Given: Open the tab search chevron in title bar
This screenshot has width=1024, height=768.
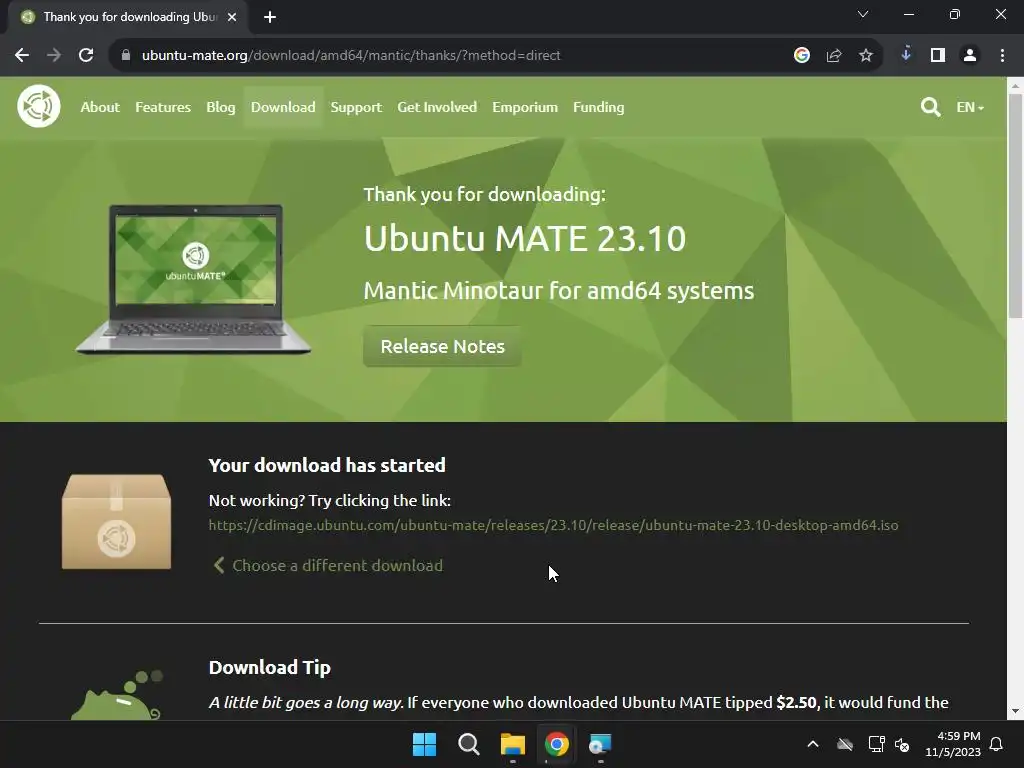Looking at the screenshot, I should (863, 14).
